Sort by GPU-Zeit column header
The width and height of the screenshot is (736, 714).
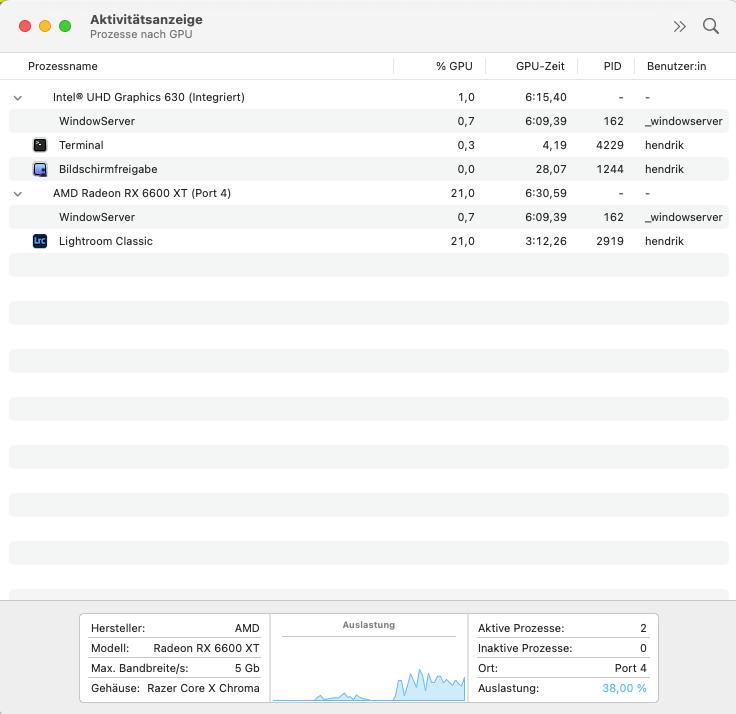pos(540,66)
